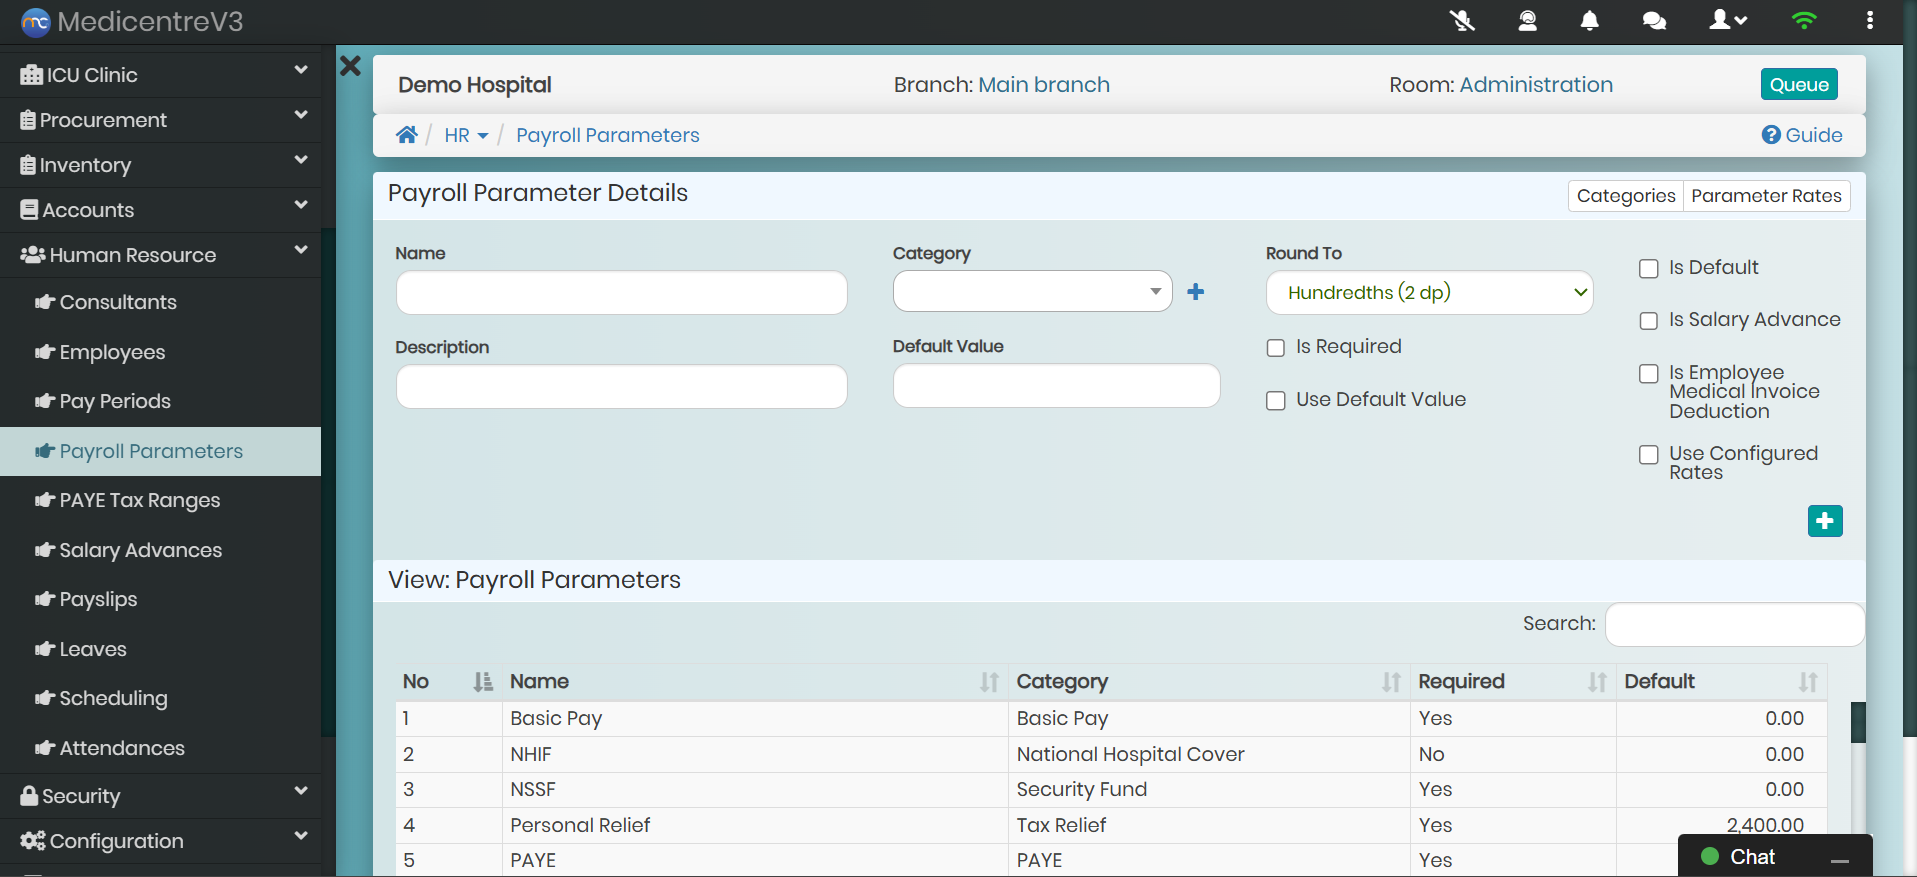1917x877 pixels.
Task: Click the home icon in breadcrumb
Action: [x=406, y=135]
